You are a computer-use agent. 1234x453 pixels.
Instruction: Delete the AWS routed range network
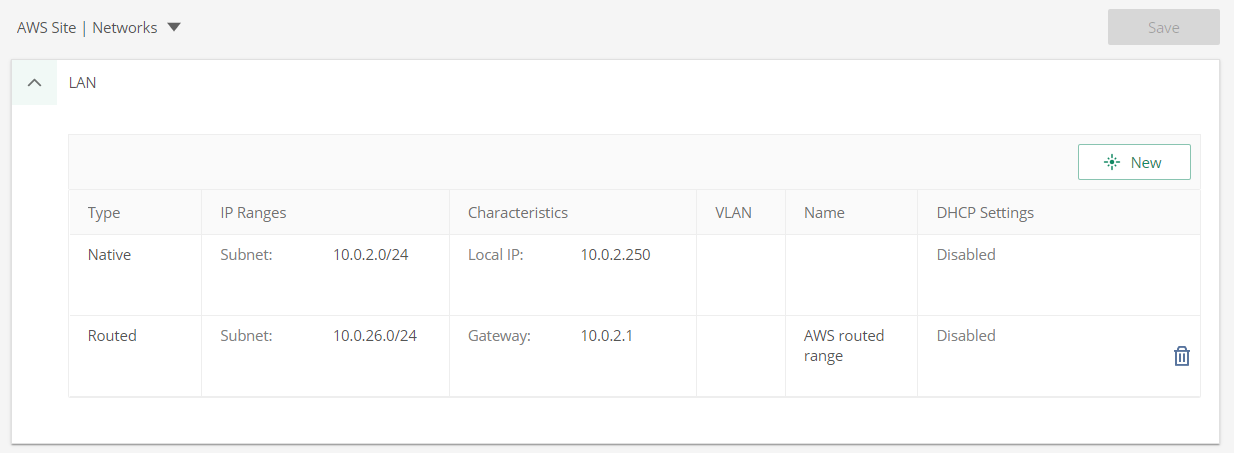click(1181, 356)
